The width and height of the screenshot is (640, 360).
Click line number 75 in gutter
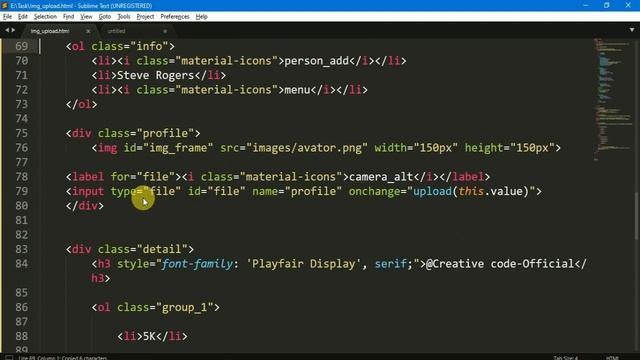21,133
